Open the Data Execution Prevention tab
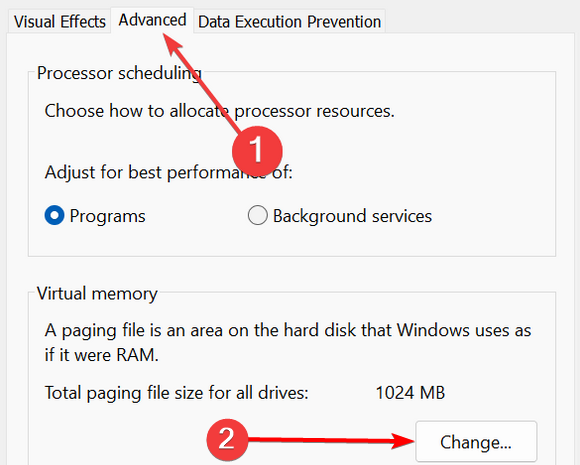580x465 pixels. [x=290, y=21]
